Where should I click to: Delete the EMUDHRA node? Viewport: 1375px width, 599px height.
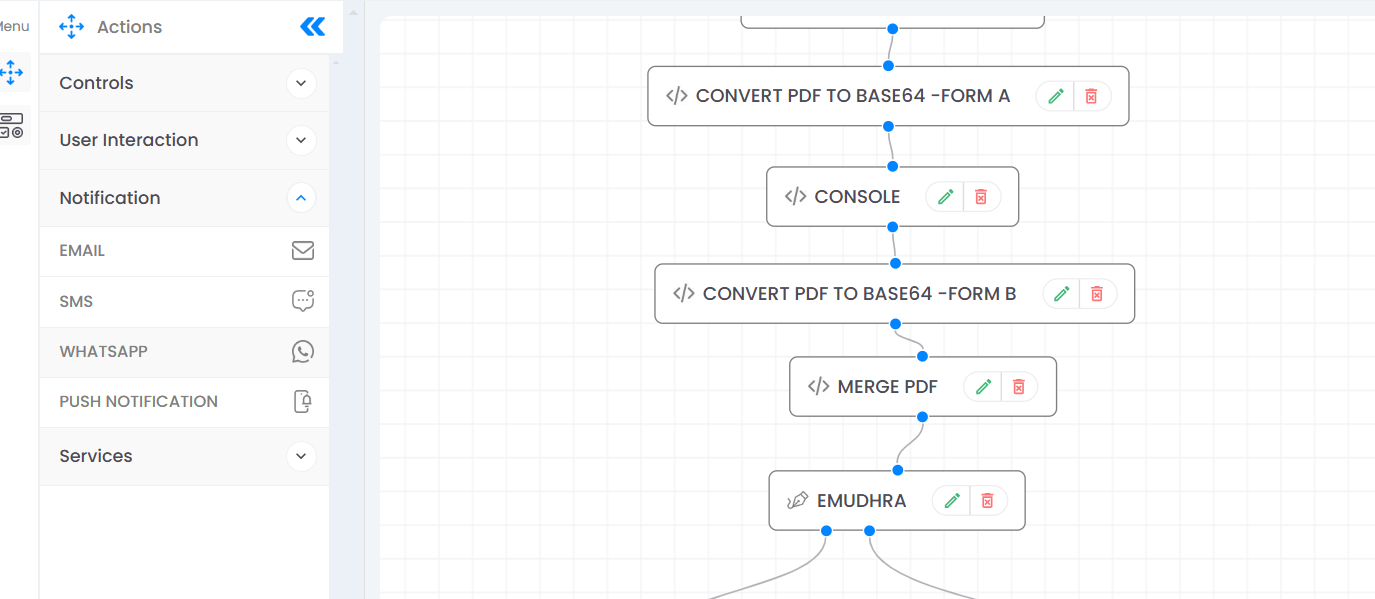[988, 501]
